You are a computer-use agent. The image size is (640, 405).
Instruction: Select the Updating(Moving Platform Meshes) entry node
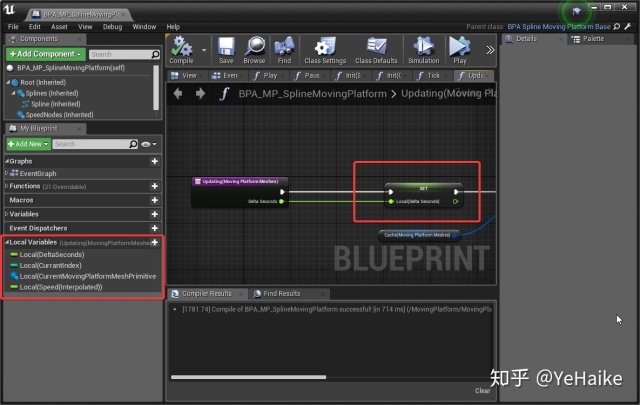coord(240,191)
